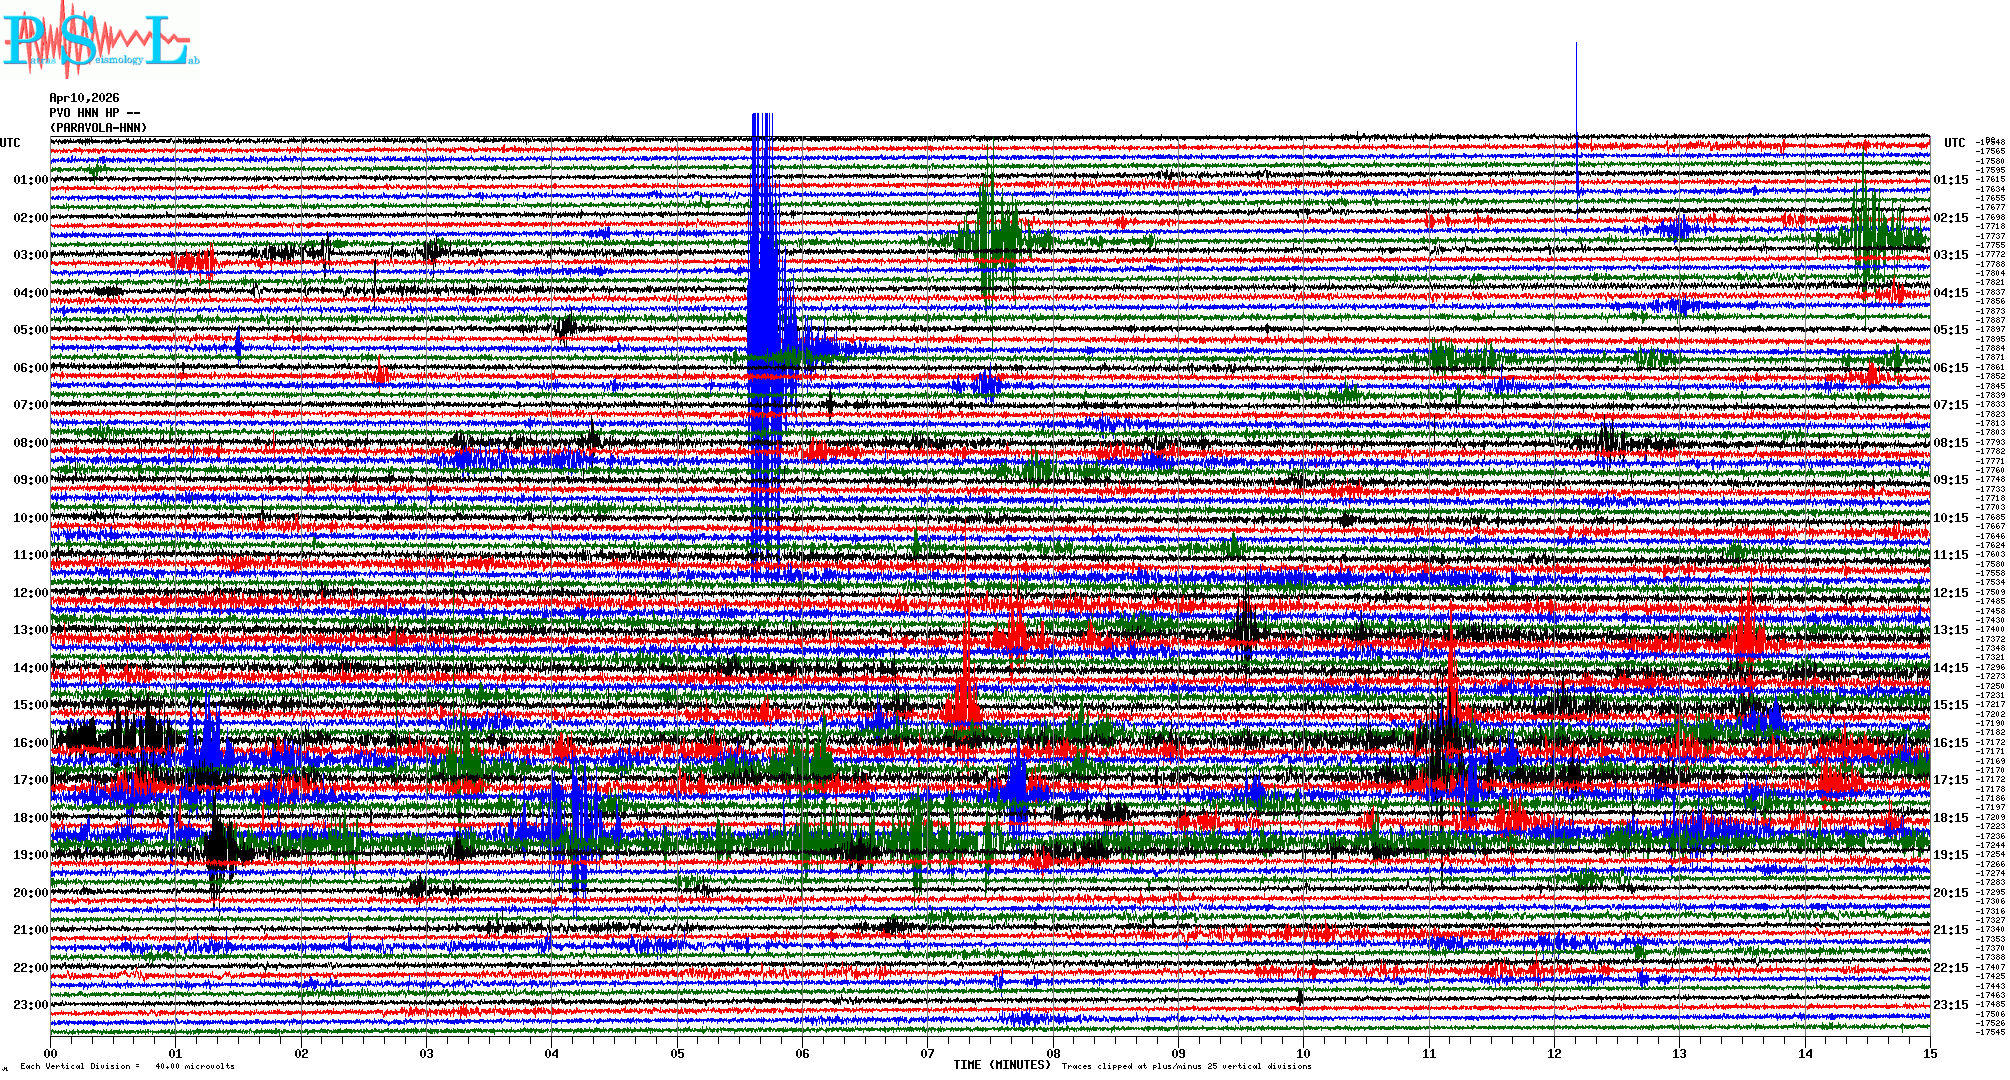Click minute 12 on the bottom axis

coord(1554,1054)
